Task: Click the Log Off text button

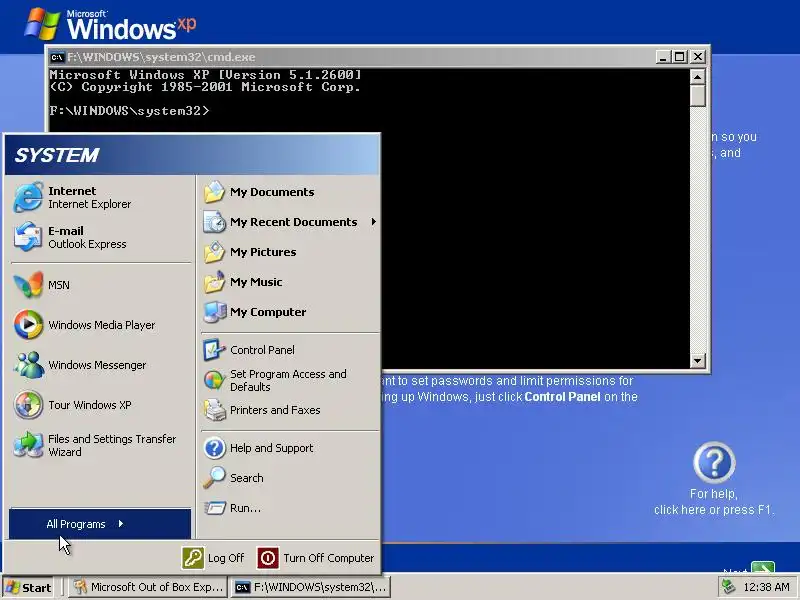Action: pos(226,558)
